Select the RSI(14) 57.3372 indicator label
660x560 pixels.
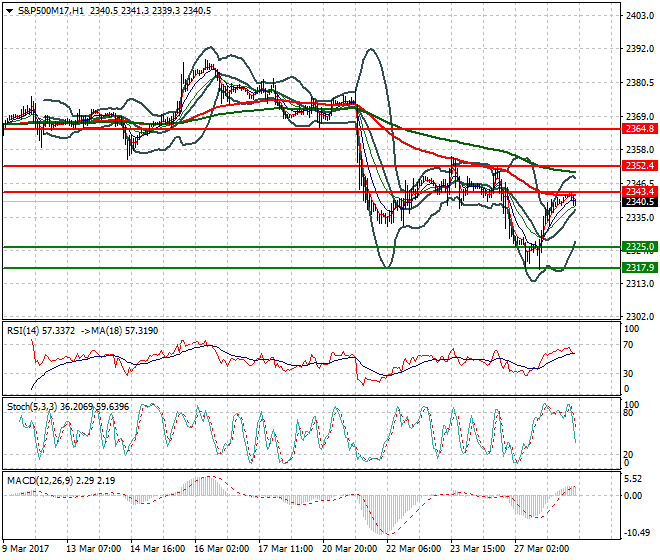tap(41, 331)
